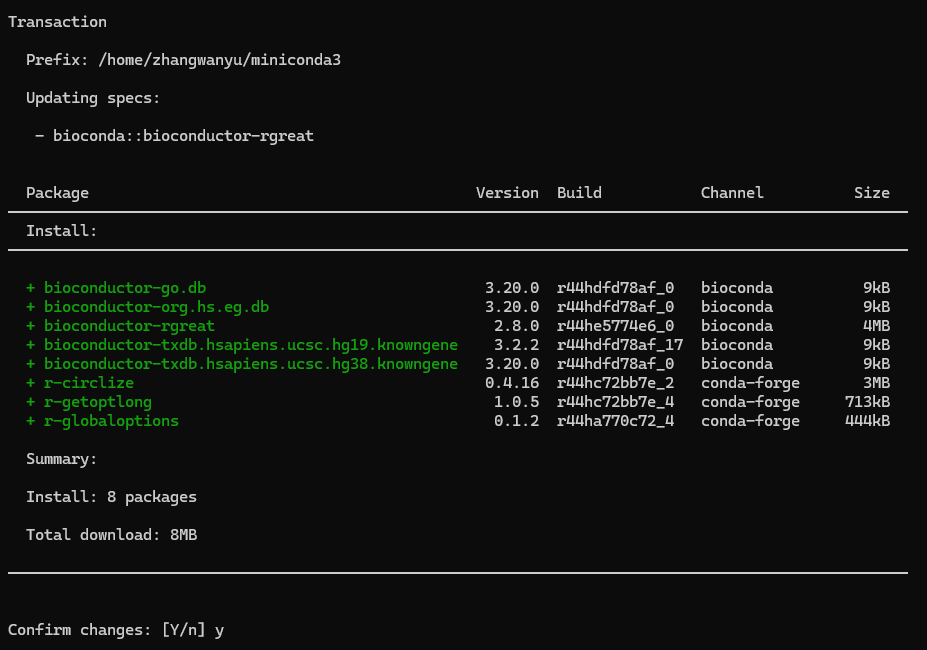Click the txdb hg38.knowngene package name
Screen dimensions: 927x650
(x=250, y=364)
